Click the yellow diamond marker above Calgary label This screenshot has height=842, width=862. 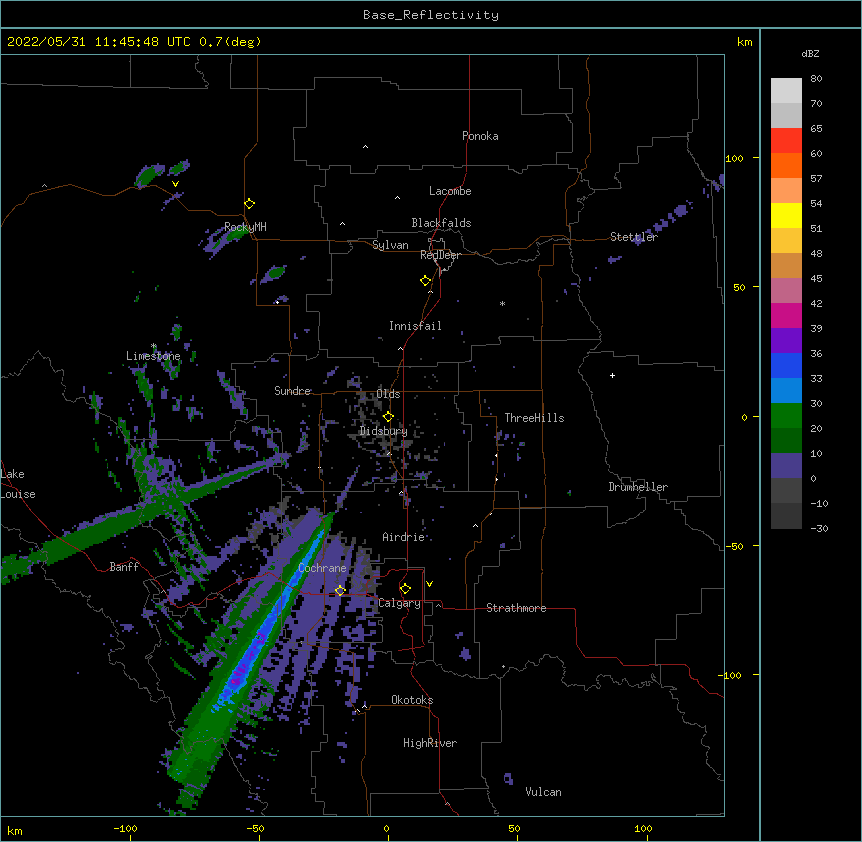(405, 589)
